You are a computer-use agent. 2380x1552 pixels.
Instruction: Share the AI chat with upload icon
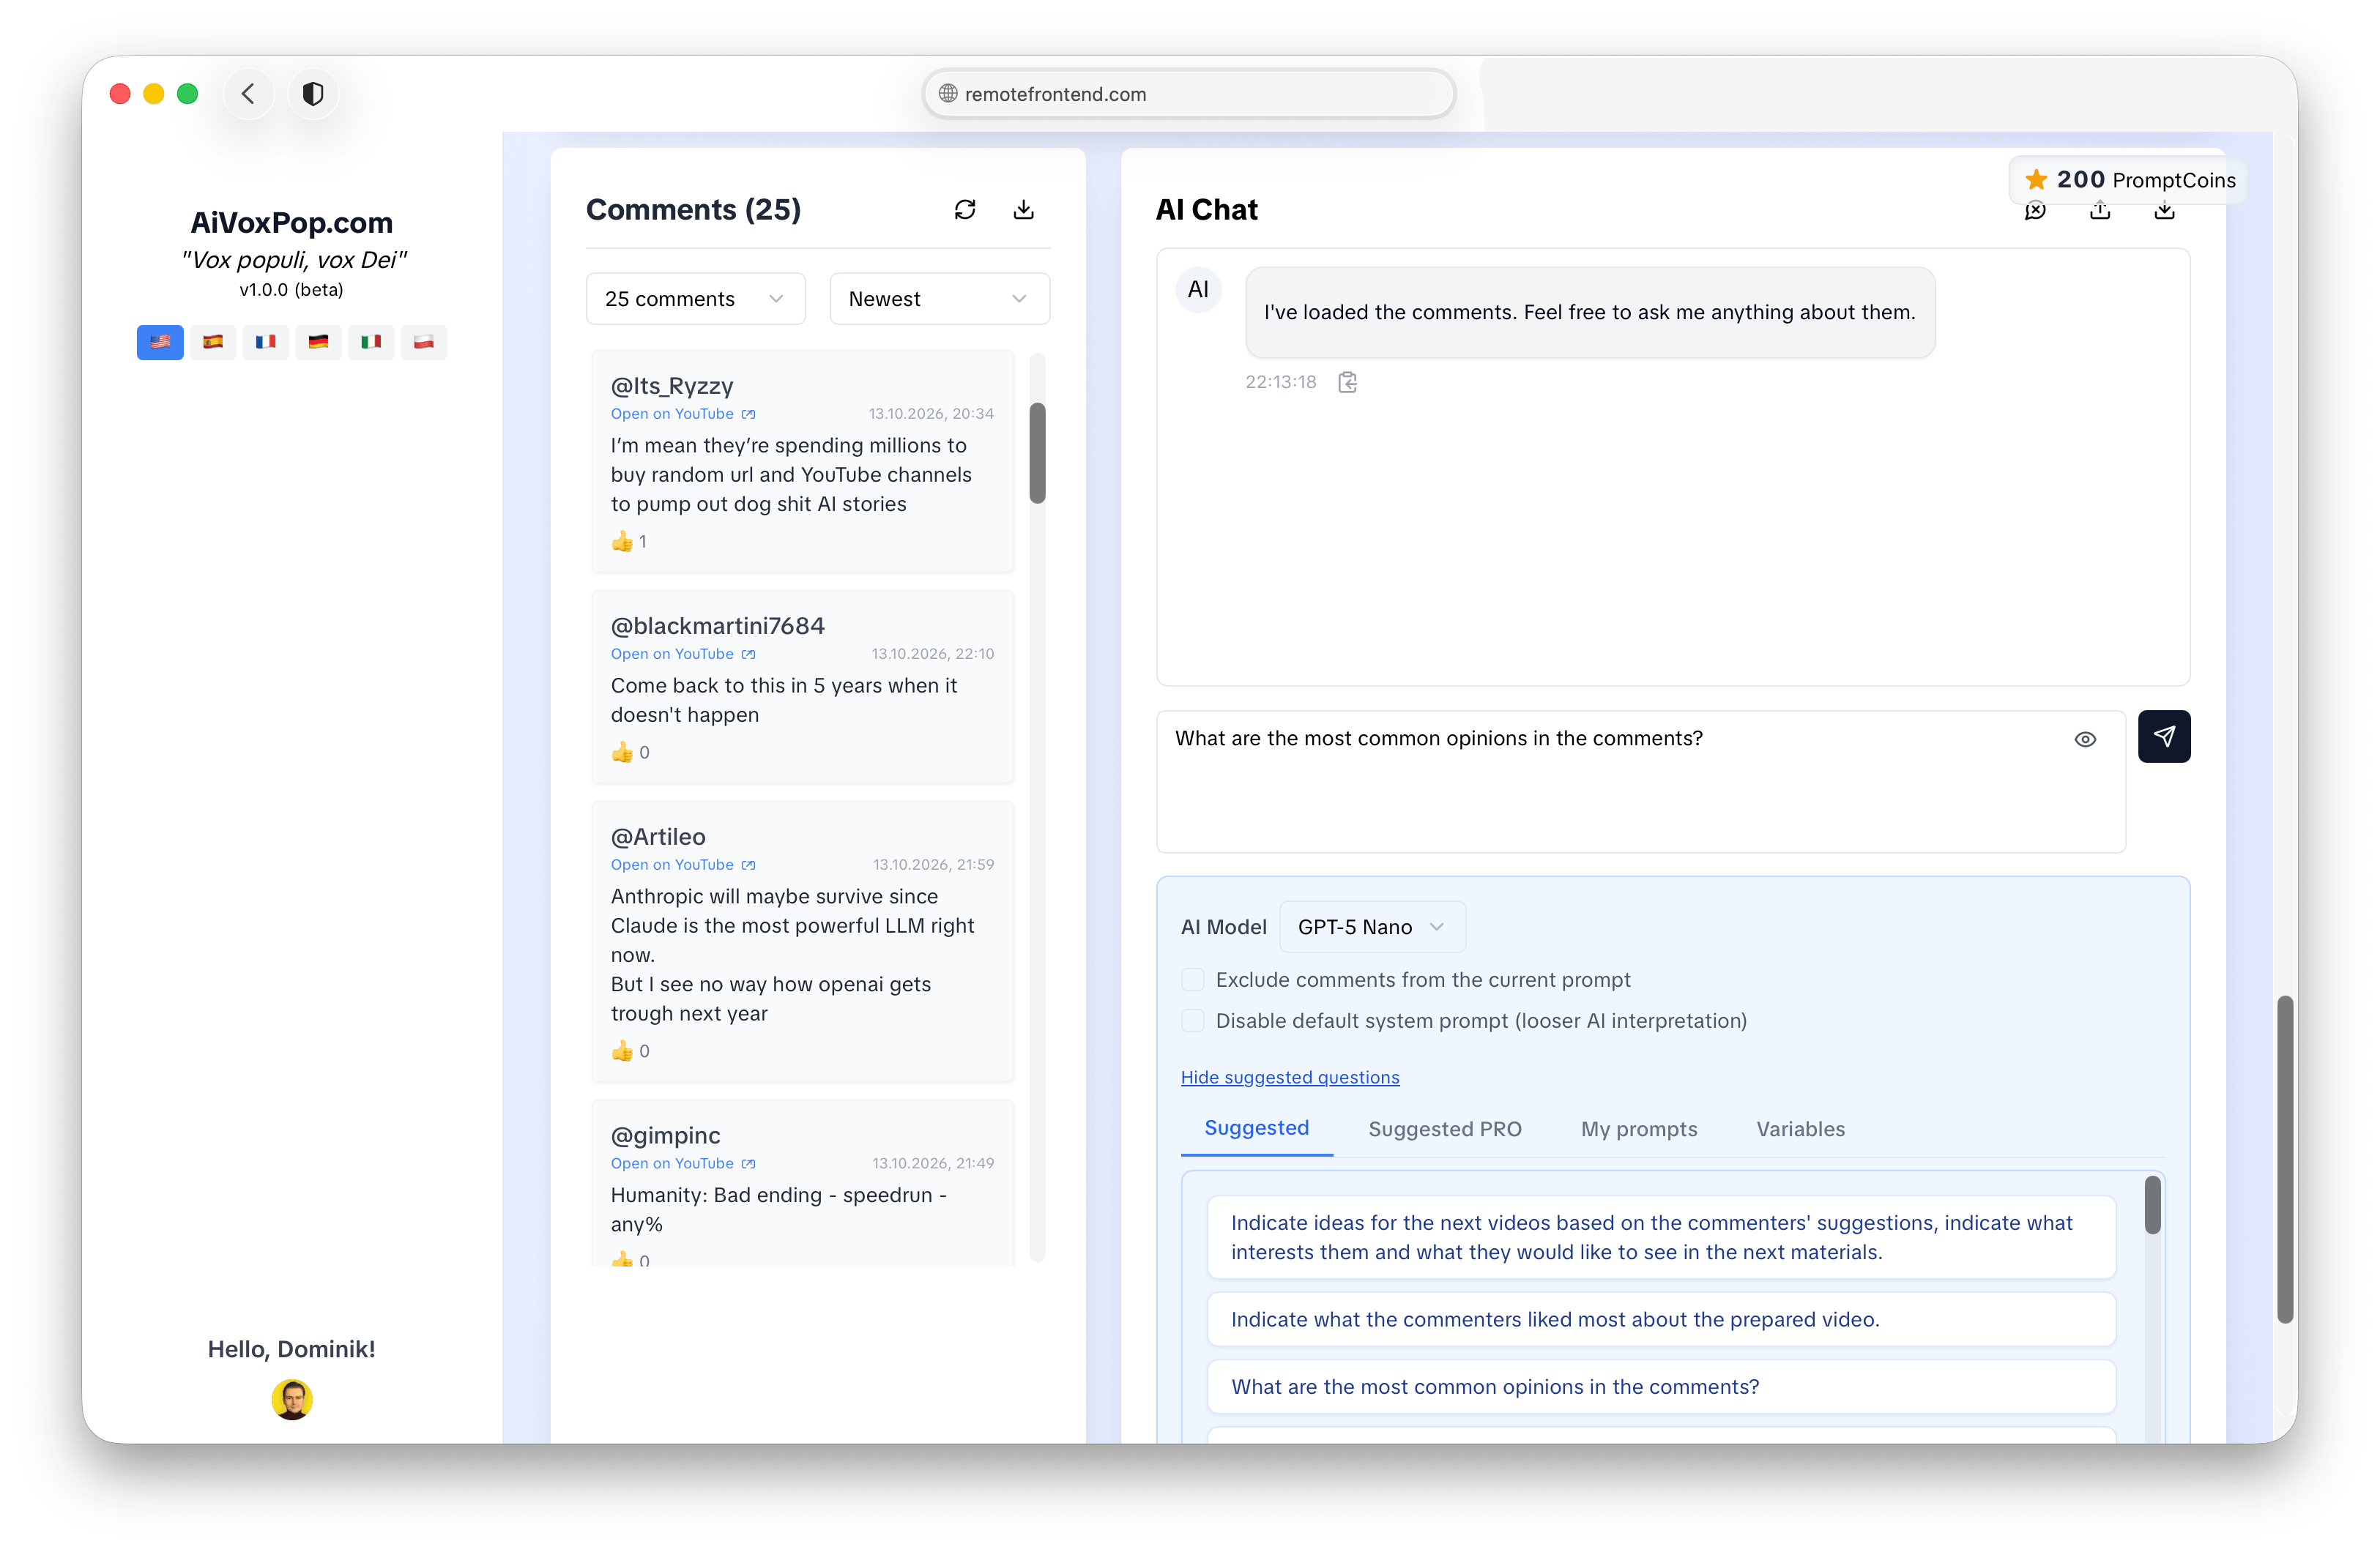[2100, 210]
